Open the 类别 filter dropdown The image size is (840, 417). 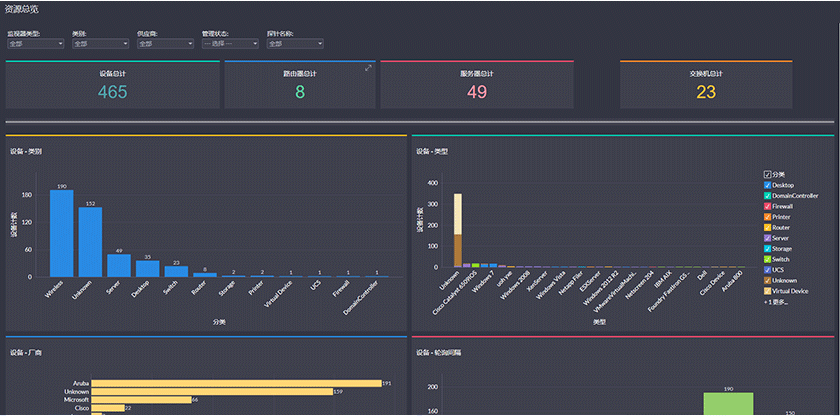pos(101,44)
